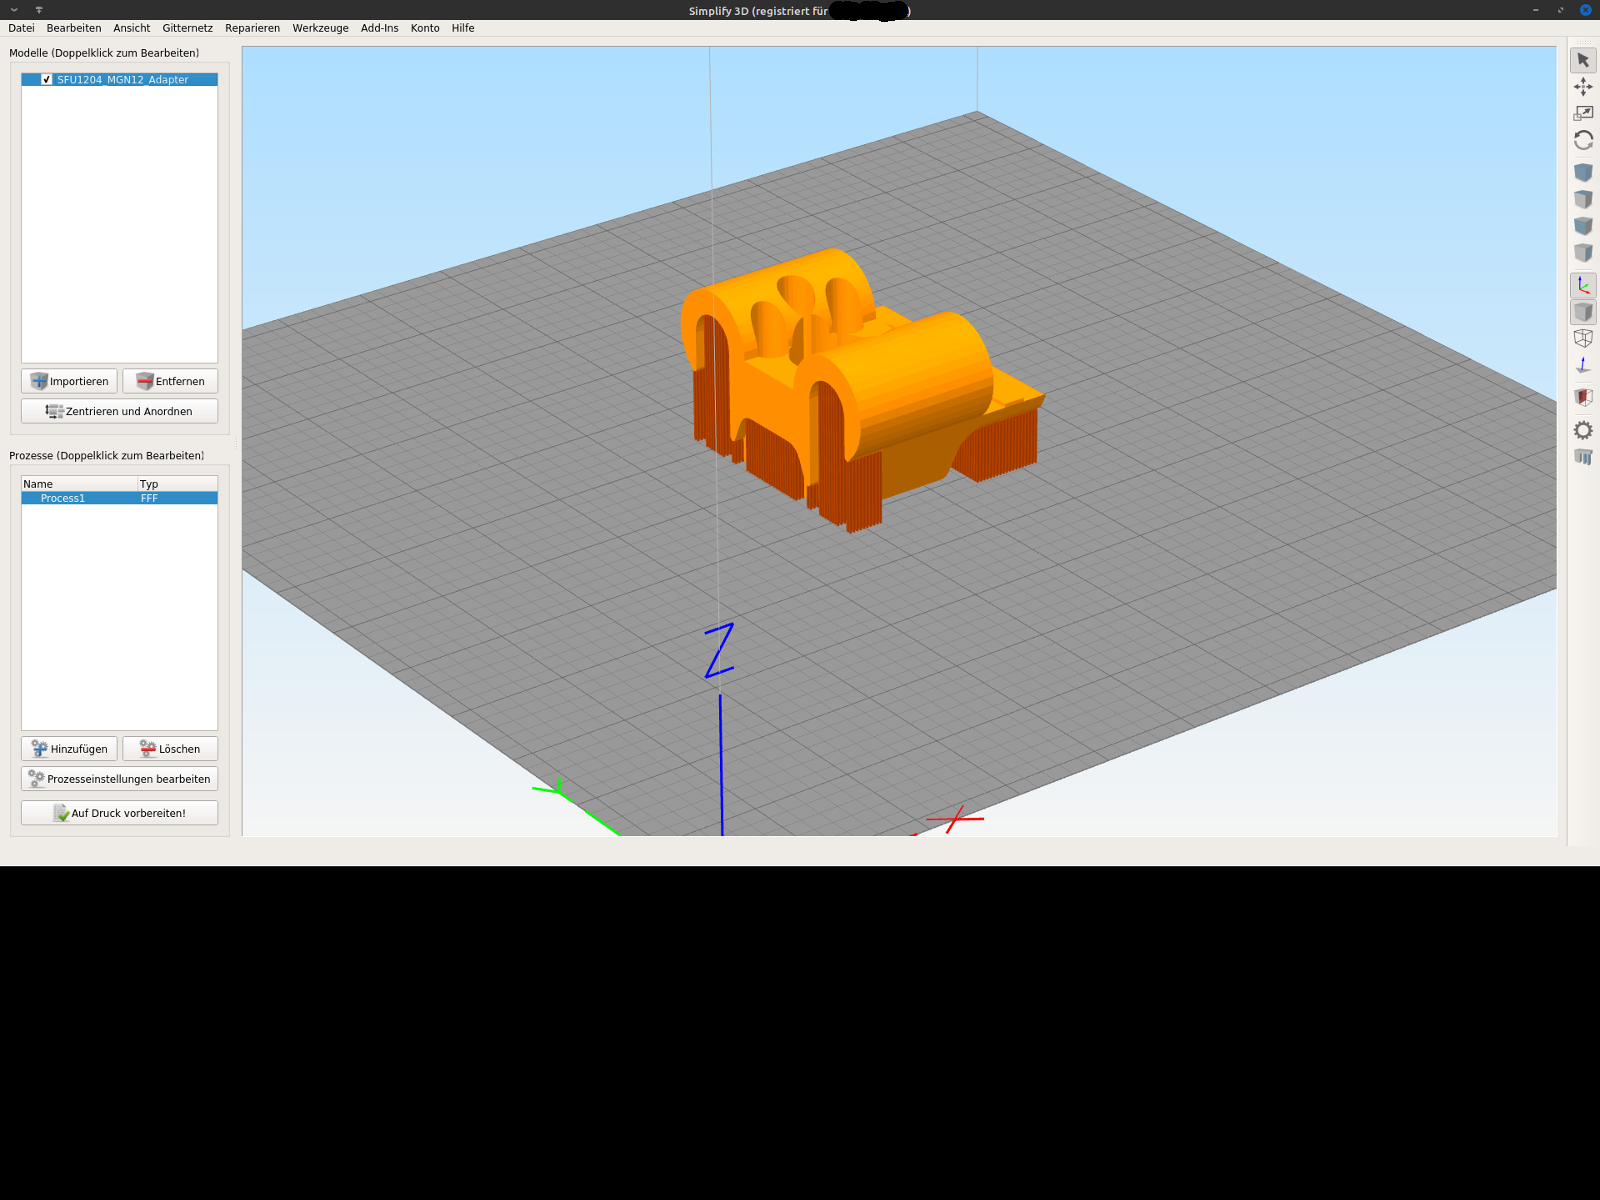This screenshot has width=1600, height=1200.
Task: Click Prozesseinstellungen bearbeiten
Action: [x=119, y=779]
